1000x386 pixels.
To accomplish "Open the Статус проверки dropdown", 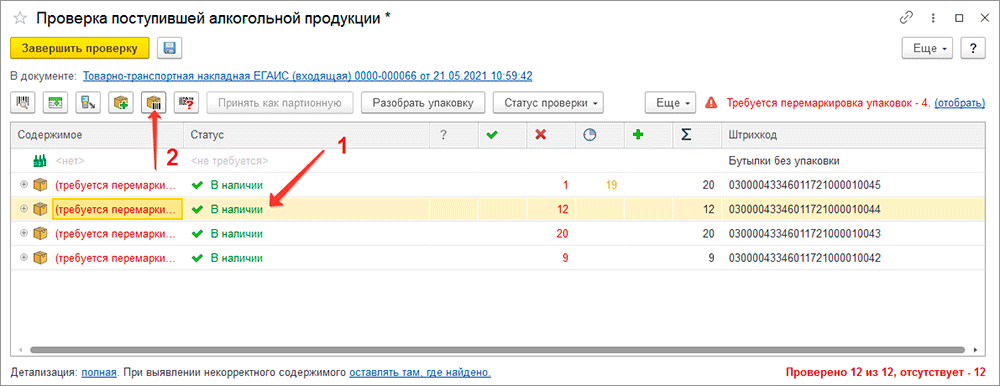I will pos(548,103).
